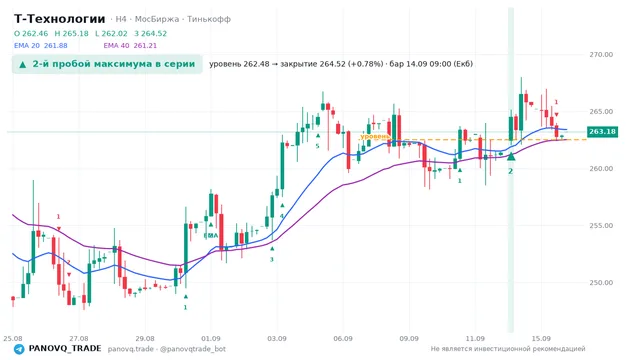Click the signal badge '2-й пробой максимума в серии'
This screenshot has width=640, height=360.
coord(107,64)
